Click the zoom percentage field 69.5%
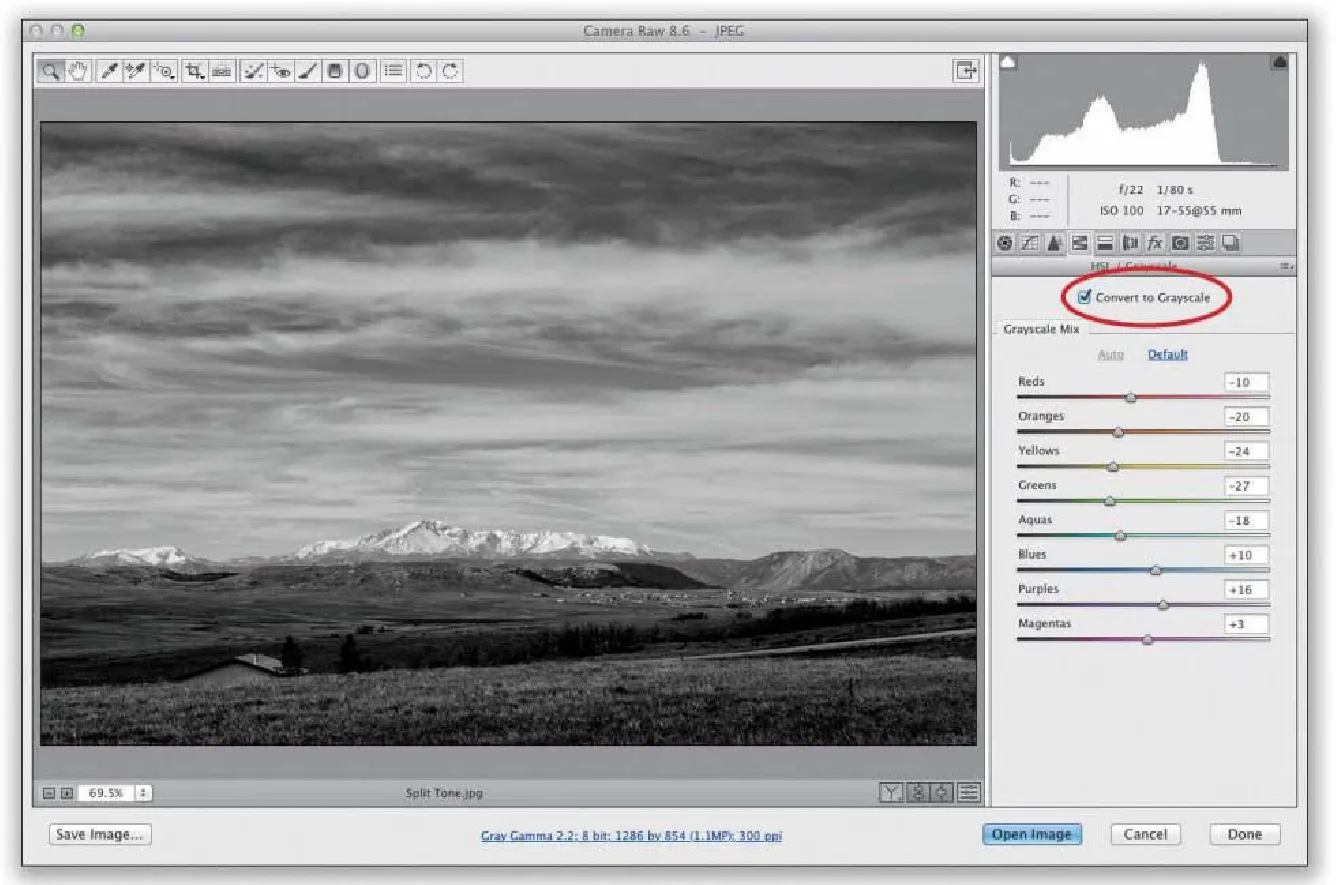Screen dimensions: 1336x885 click(106, 793)
